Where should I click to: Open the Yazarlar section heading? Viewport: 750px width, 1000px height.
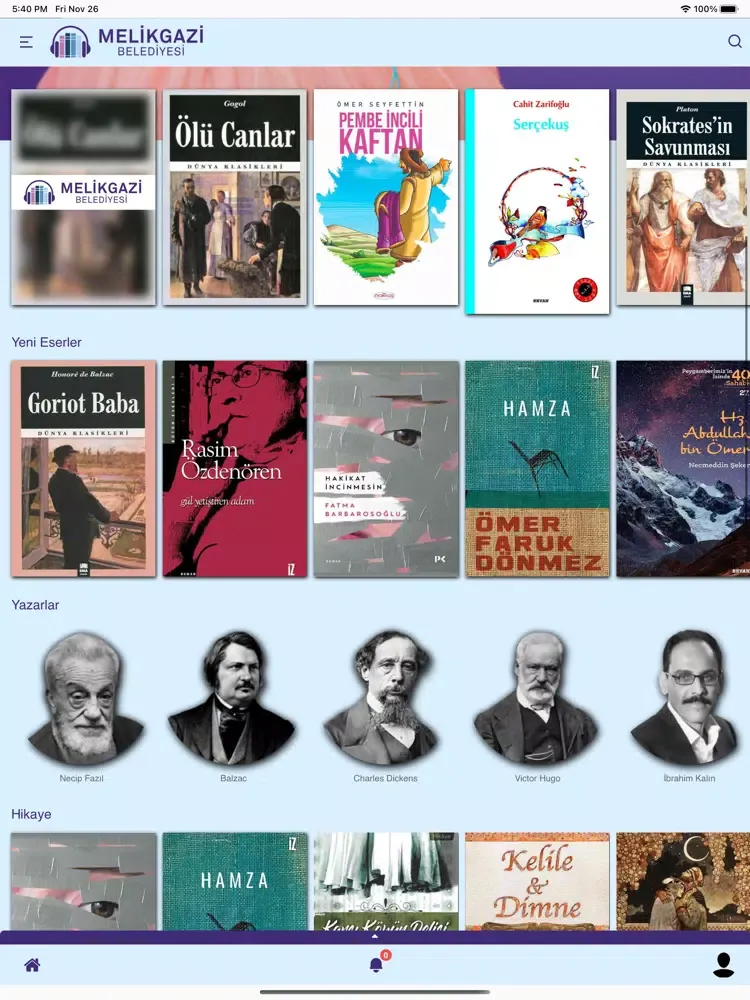(x=35, y=605)
